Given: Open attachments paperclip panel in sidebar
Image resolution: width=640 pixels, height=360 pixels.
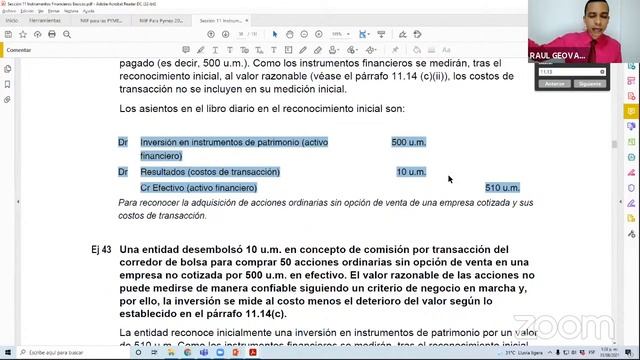Looking at the screenshot, I should tap(7, 100).
